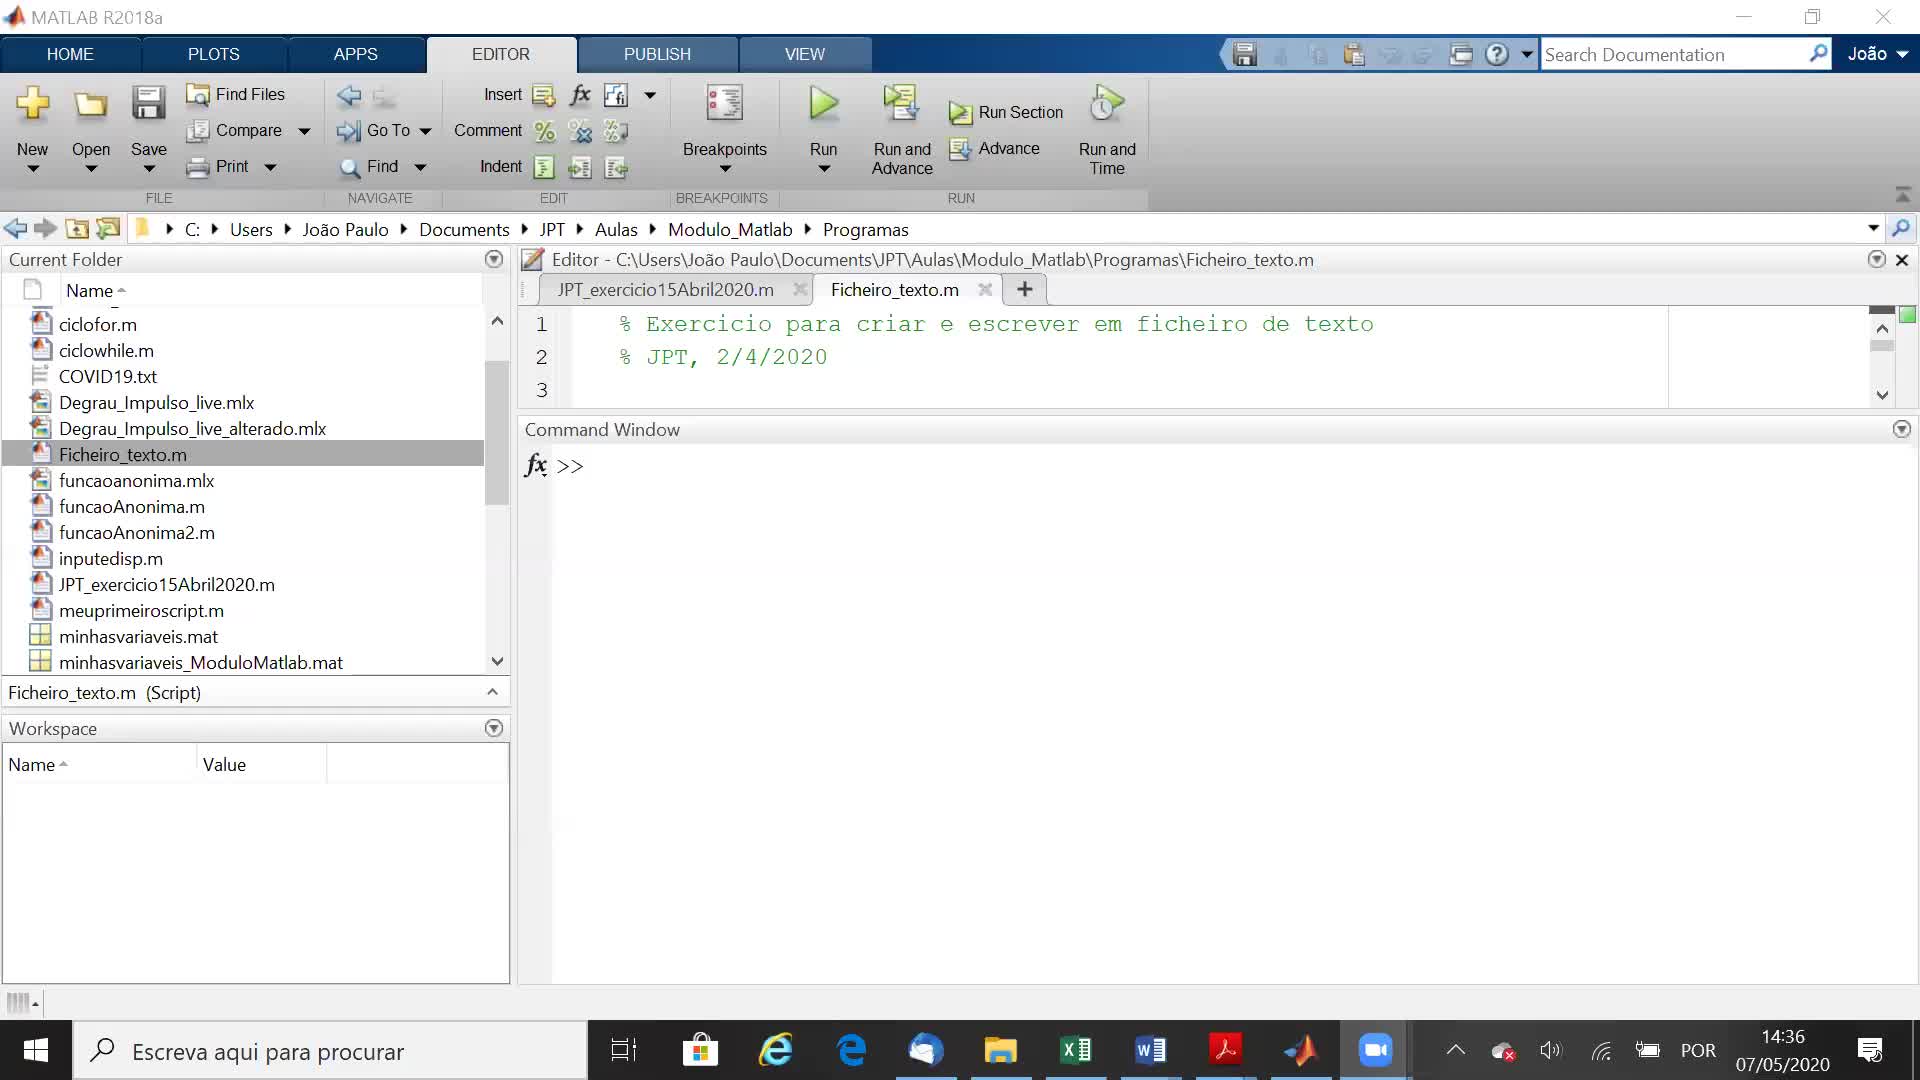The width and height of the screenshot is (1920, 1080).
Task: Click the Save diskette icon
Action: [149, 103]
